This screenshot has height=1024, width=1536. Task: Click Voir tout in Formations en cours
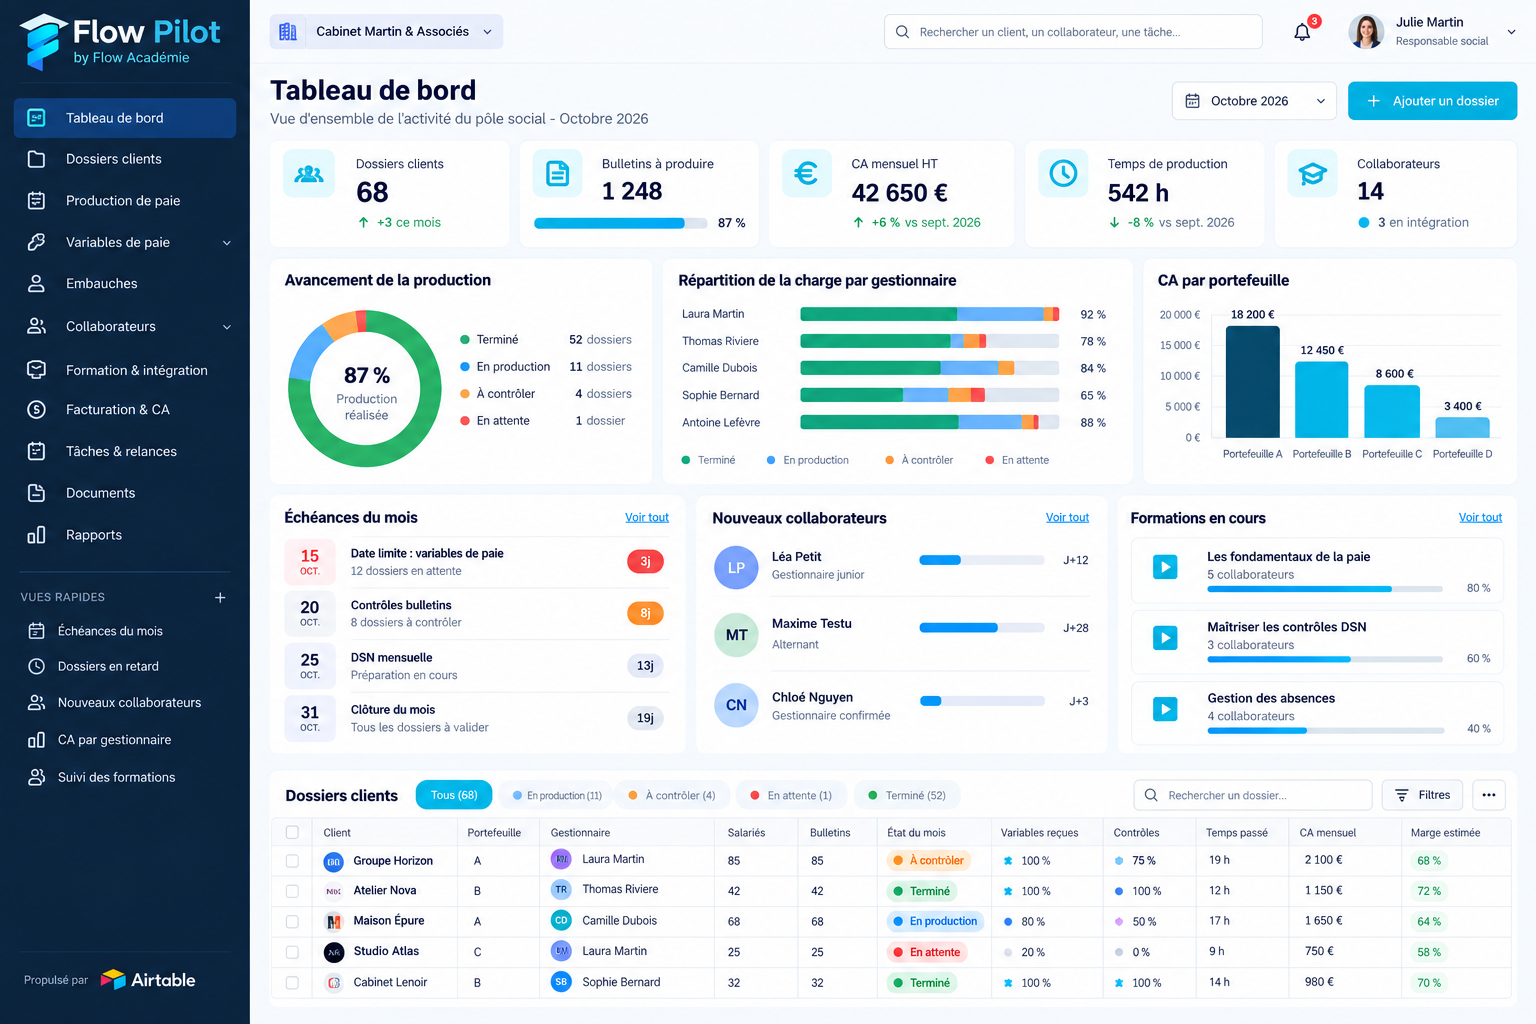(x=1480, y=517)
